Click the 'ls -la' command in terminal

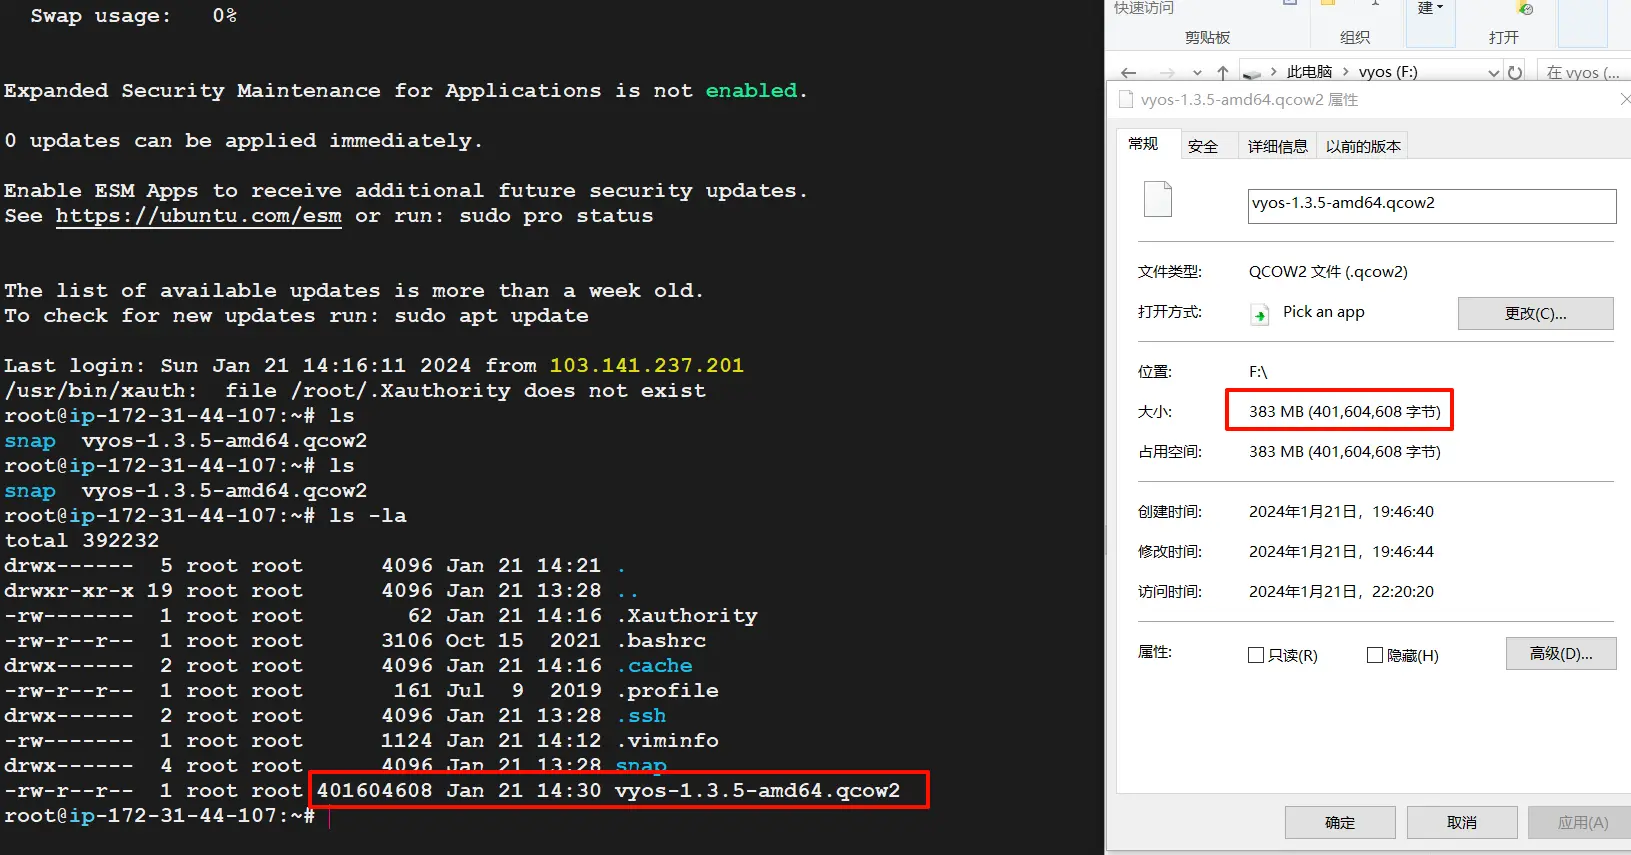tap(368, 516)
